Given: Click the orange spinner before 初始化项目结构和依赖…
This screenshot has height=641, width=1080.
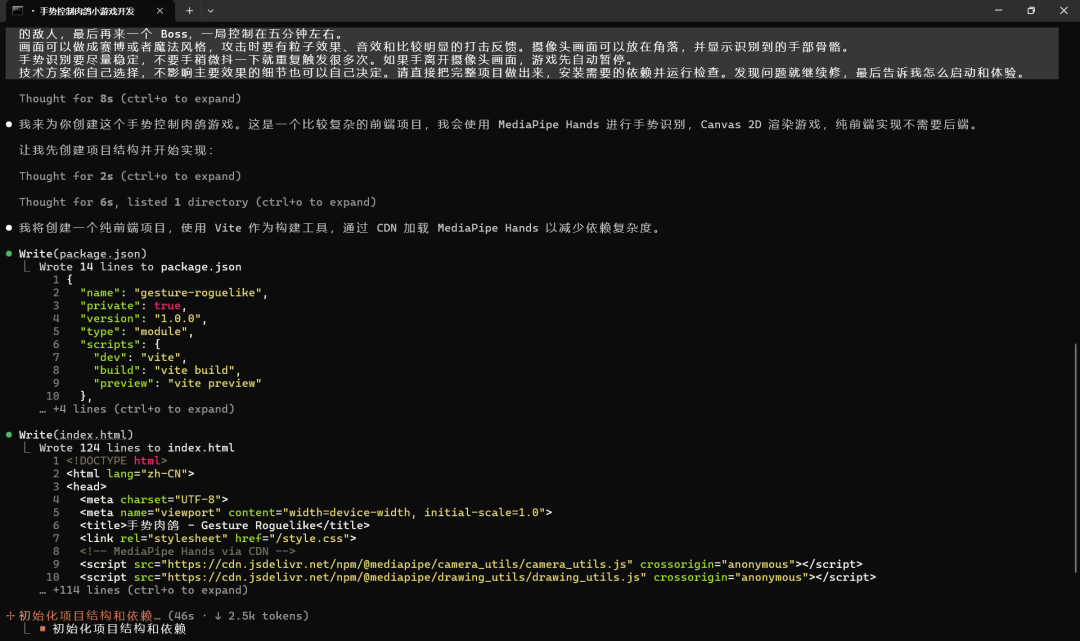Looking at the screenshot, I should [10, 616].
